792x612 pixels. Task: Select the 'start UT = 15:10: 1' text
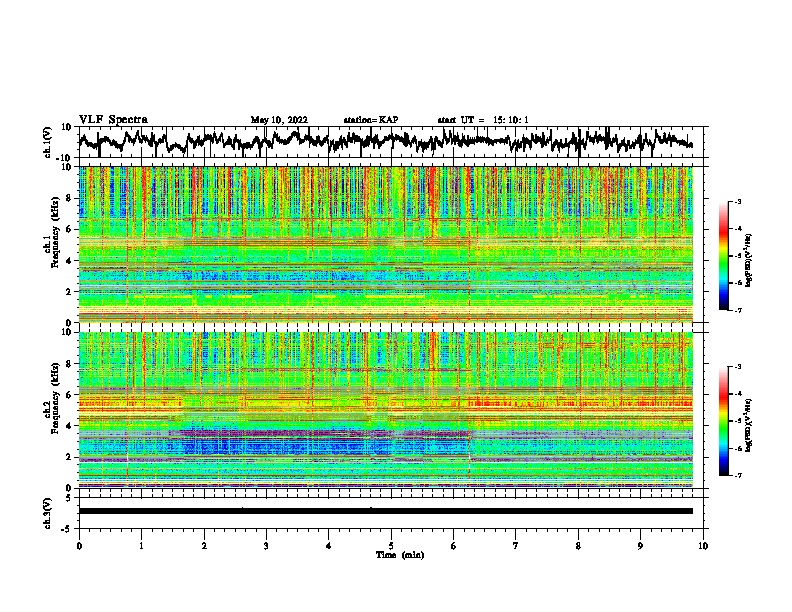(x=483, y=120)
